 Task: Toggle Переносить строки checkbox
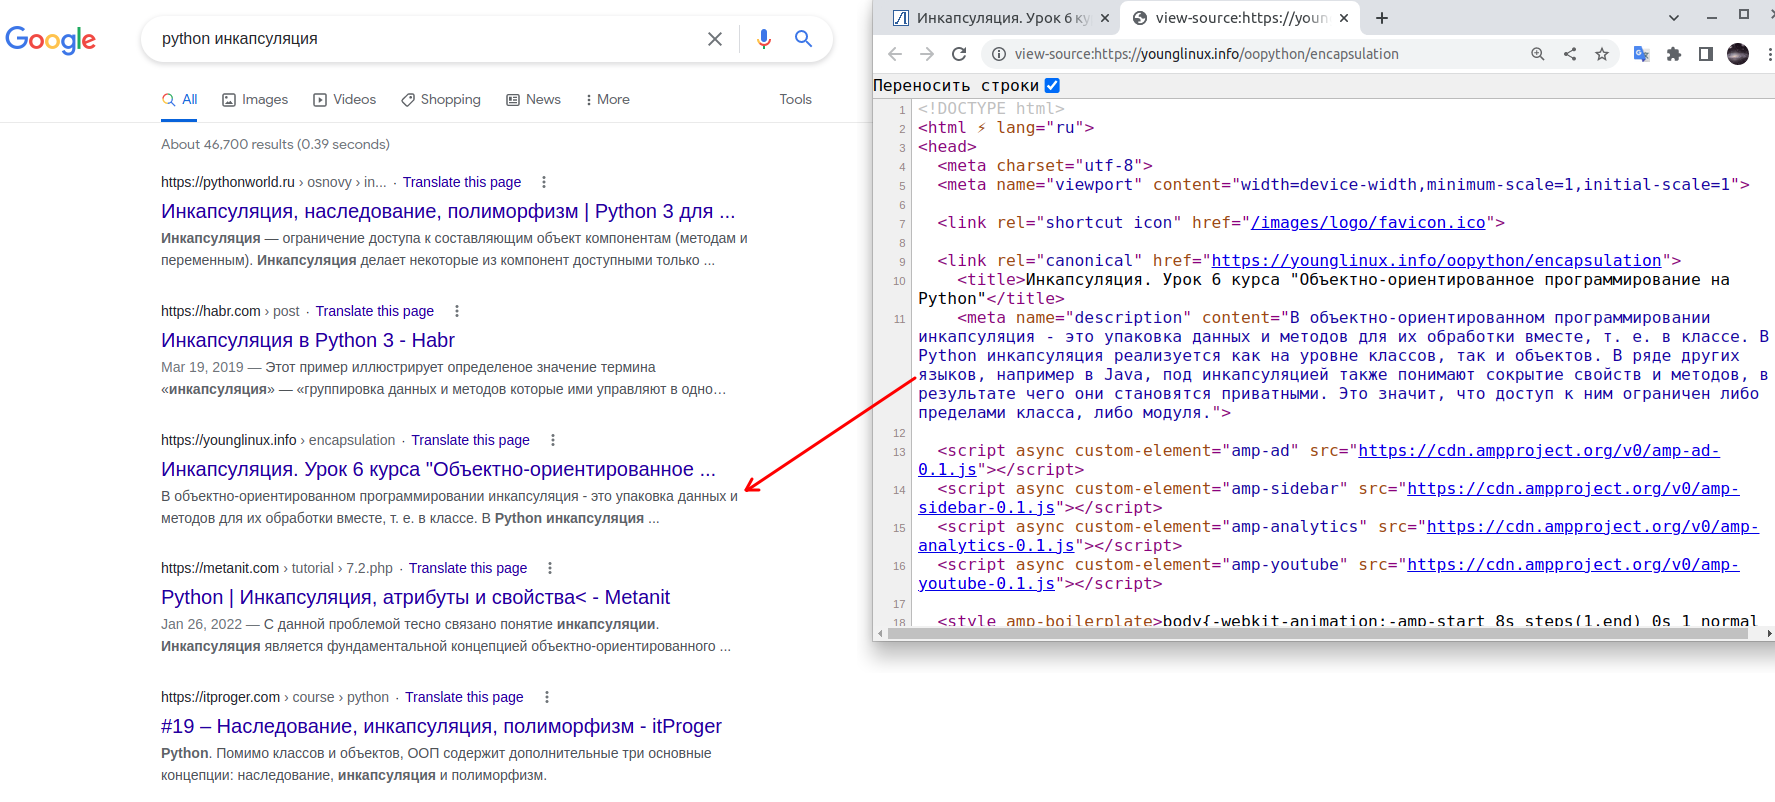pyautogui.click(x=1052, y=86)
